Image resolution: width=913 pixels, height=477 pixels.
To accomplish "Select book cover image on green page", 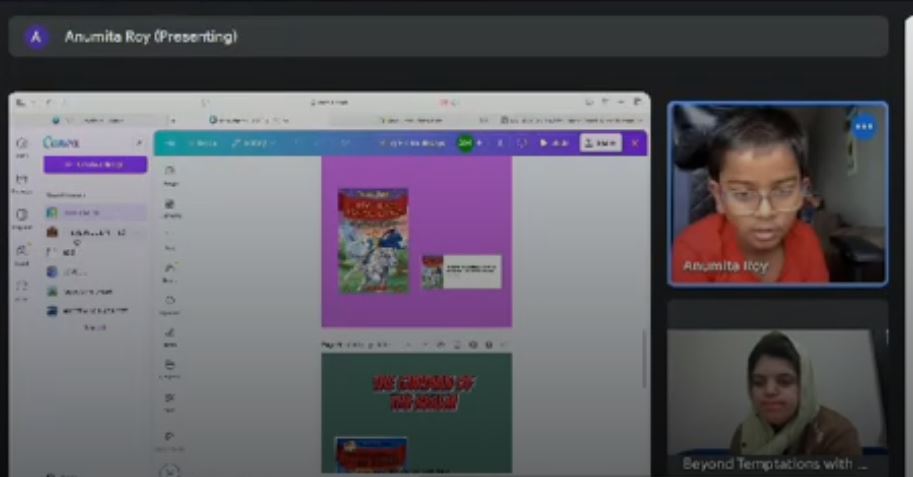I will pyautogui.click(x=371, y=455).
